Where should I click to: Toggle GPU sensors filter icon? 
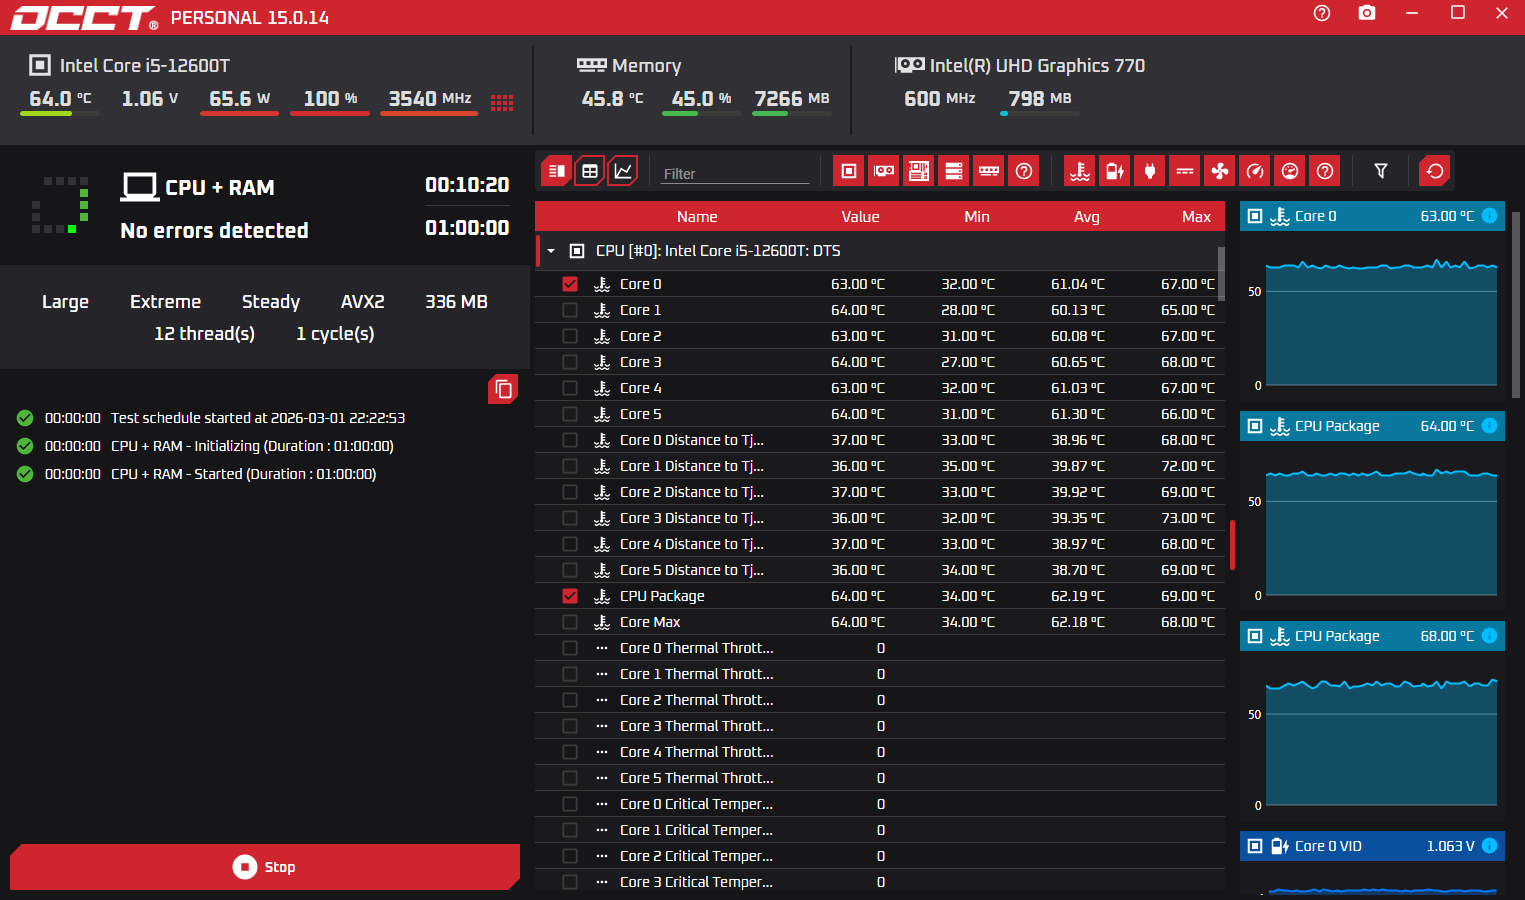[x=884, y=171]
